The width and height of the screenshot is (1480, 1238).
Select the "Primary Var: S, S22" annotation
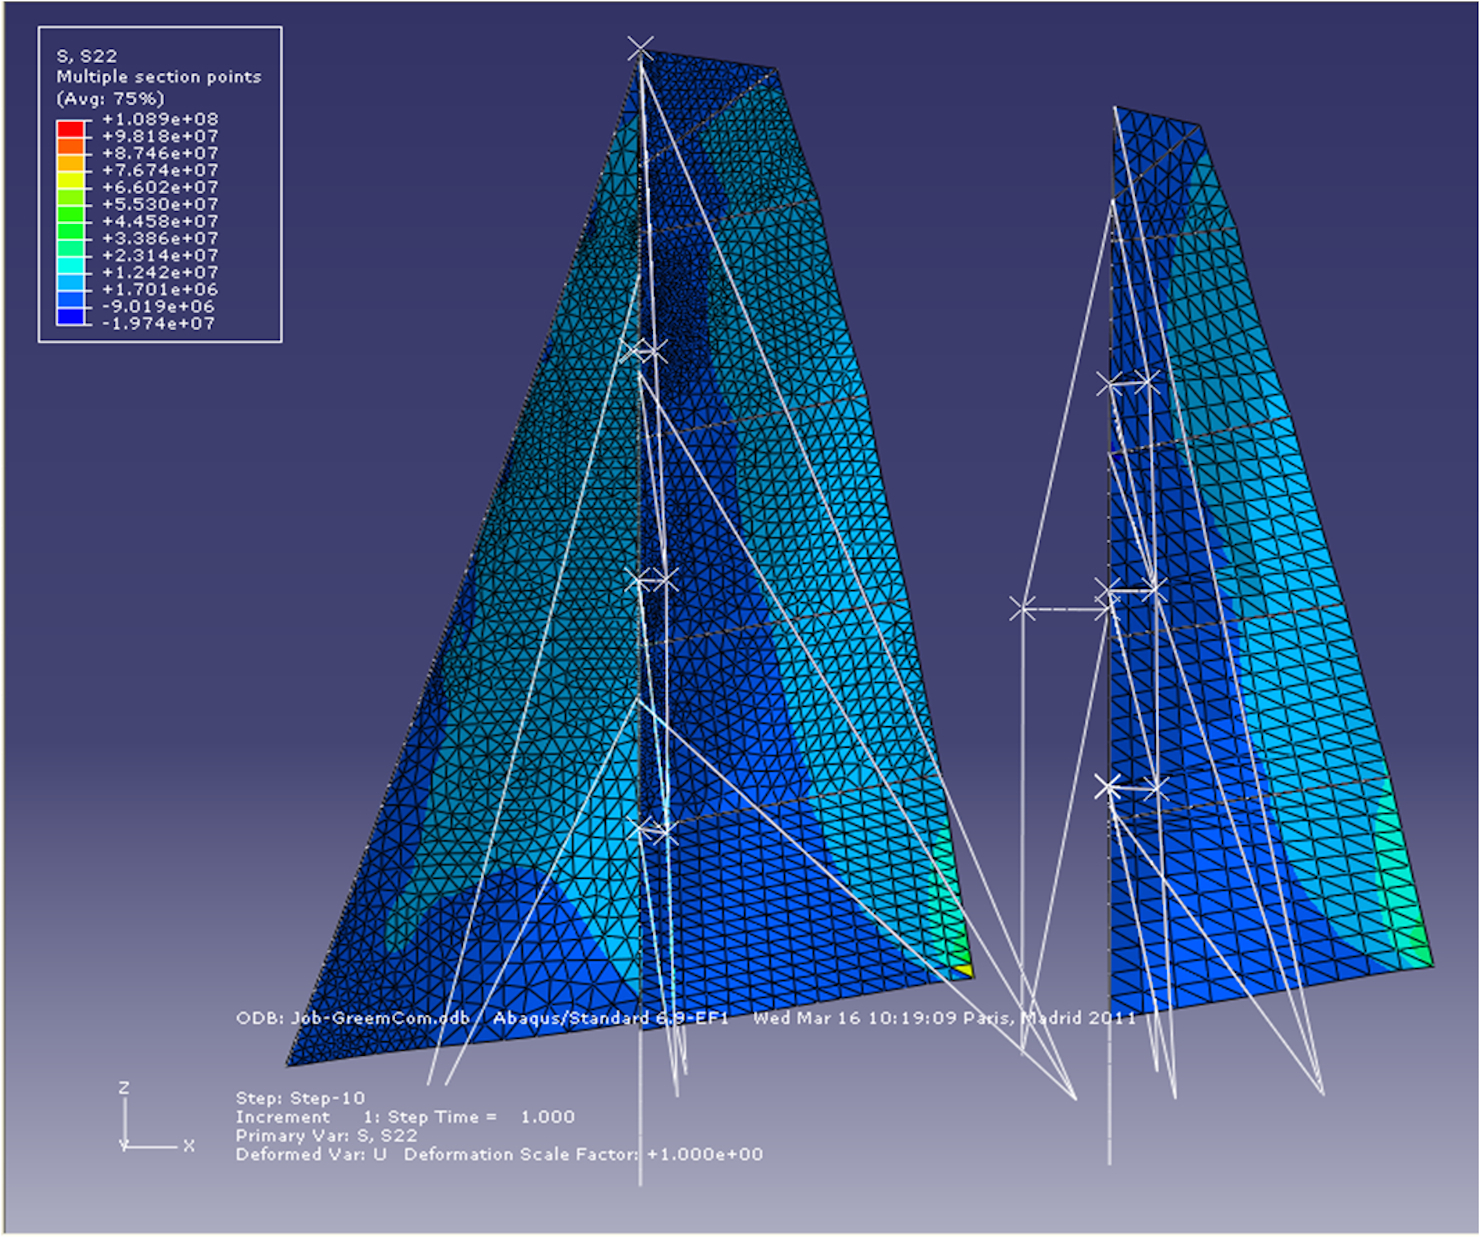326,1136
